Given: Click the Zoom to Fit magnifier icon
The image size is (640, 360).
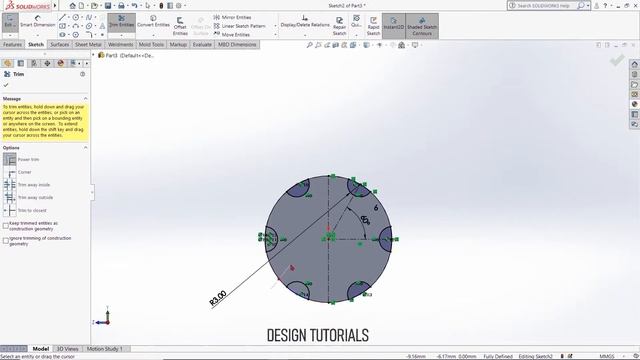Looking at the screenshot, I should [x=309, y=45].
